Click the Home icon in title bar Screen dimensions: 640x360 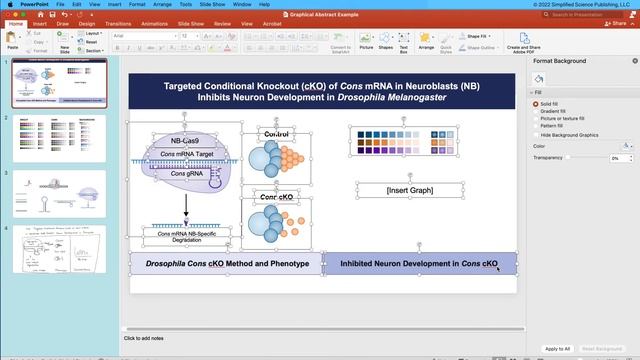coord(40,14)
